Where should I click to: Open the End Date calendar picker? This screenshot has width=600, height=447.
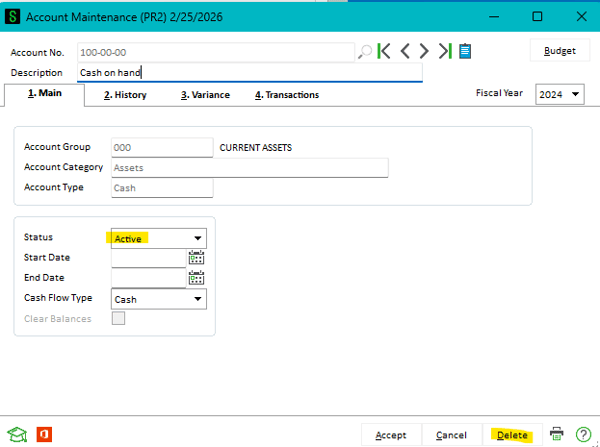click(x=196, y=278)
